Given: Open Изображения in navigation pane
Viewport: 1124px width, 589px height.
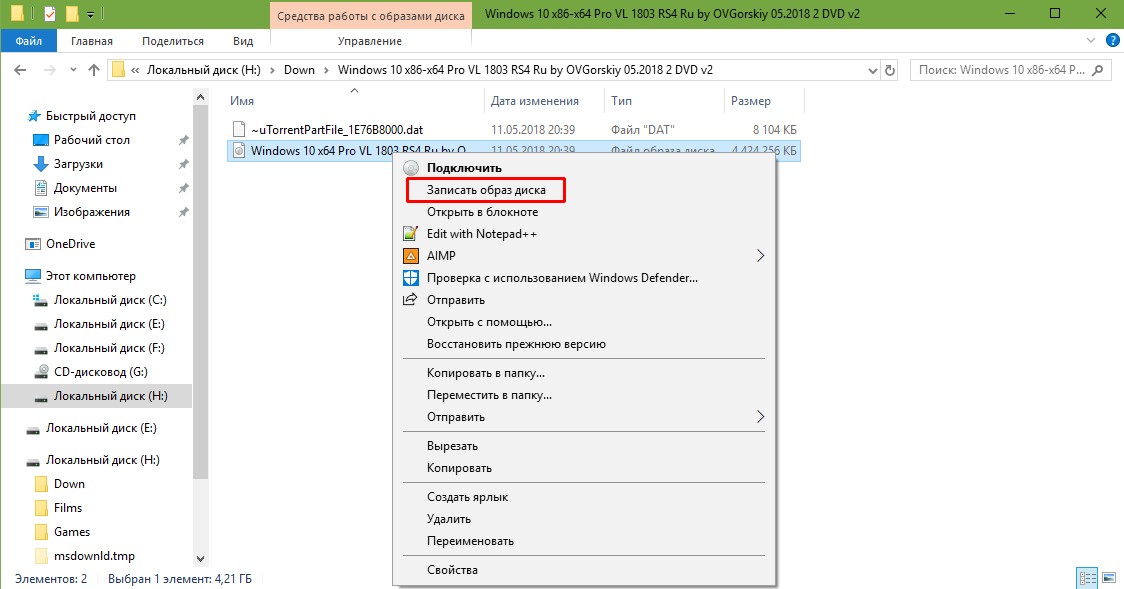Looking at the screenshot, I should pos(92,212).
